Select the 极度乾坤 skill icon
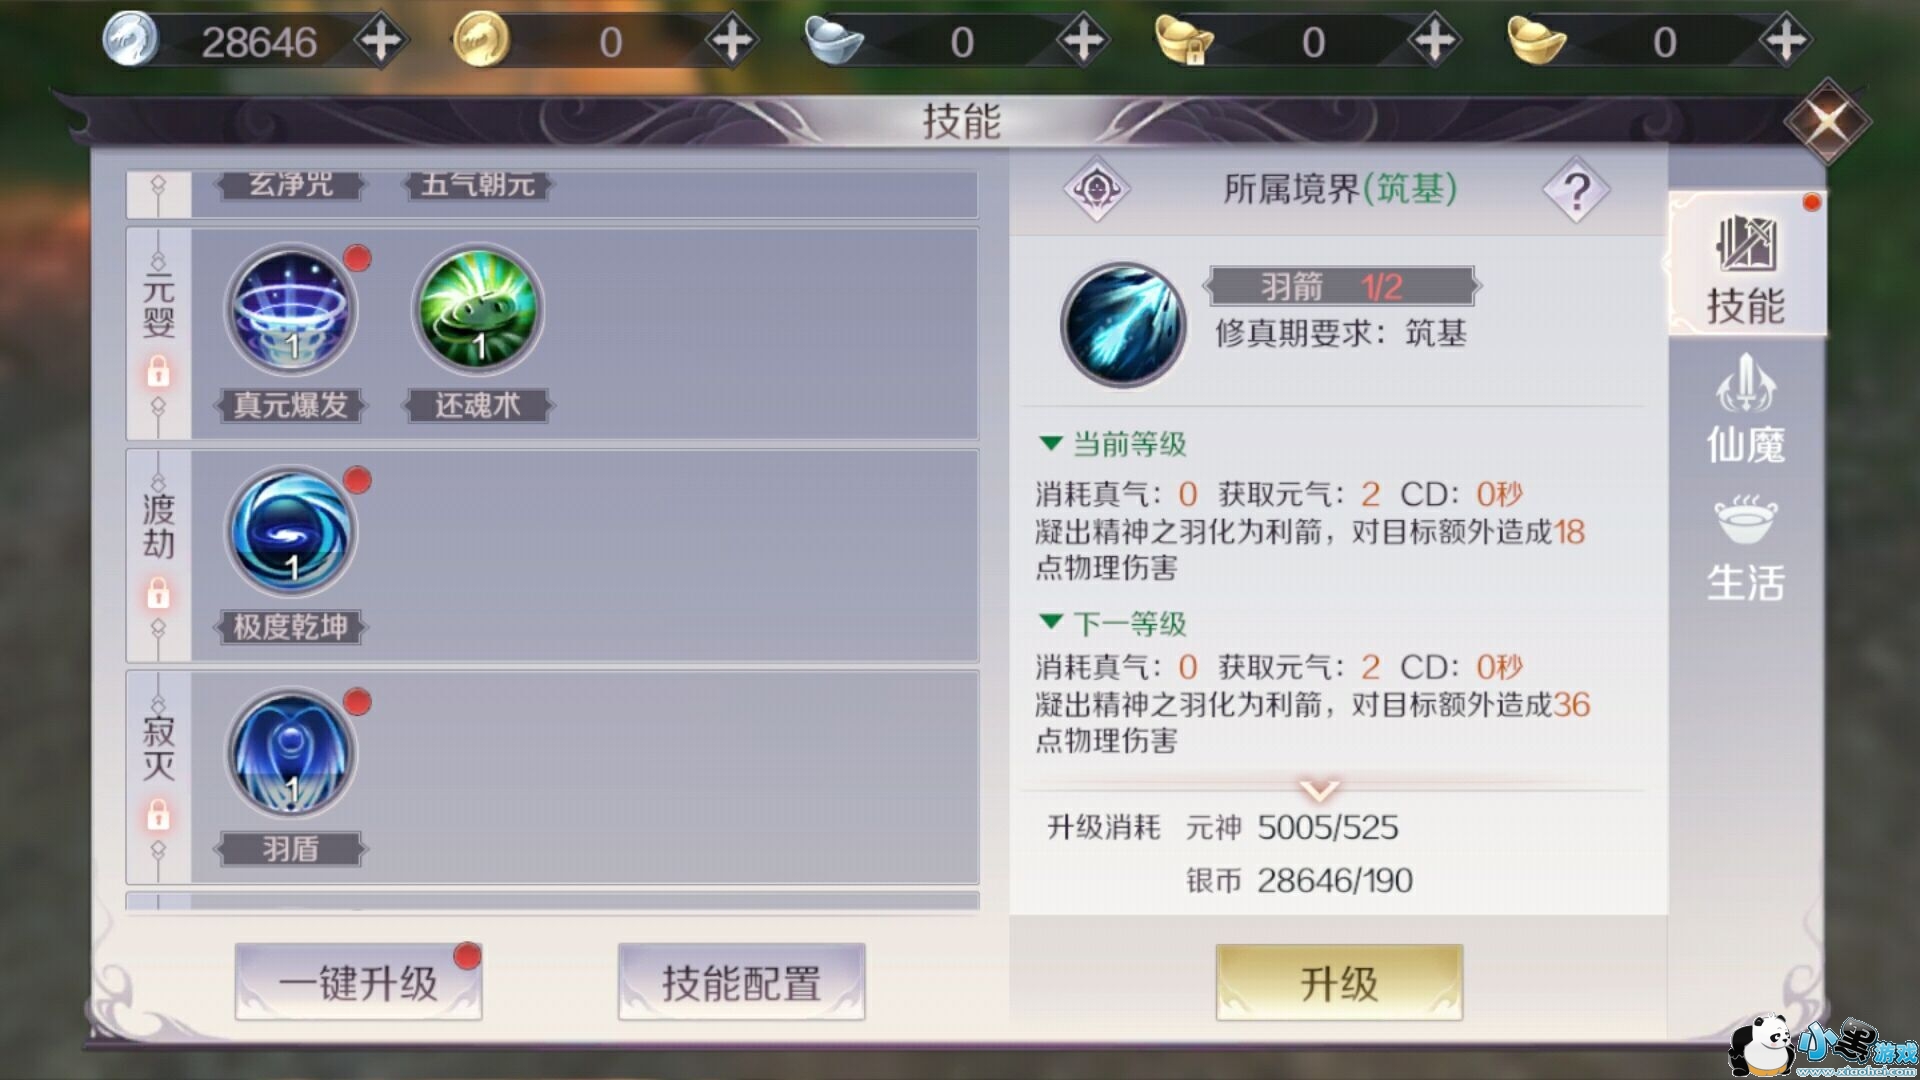Viewport: 1920px width, 1080px height. pyautogui.click(x=290, y=532)
